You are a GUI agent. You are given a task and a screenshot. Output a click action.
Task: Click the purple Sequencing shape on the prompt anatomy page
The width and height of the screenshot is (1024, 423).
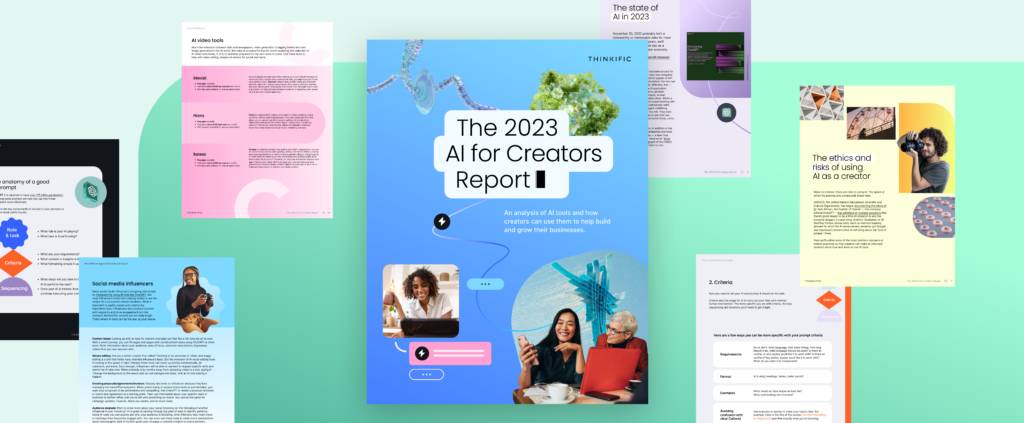(14, 287)
